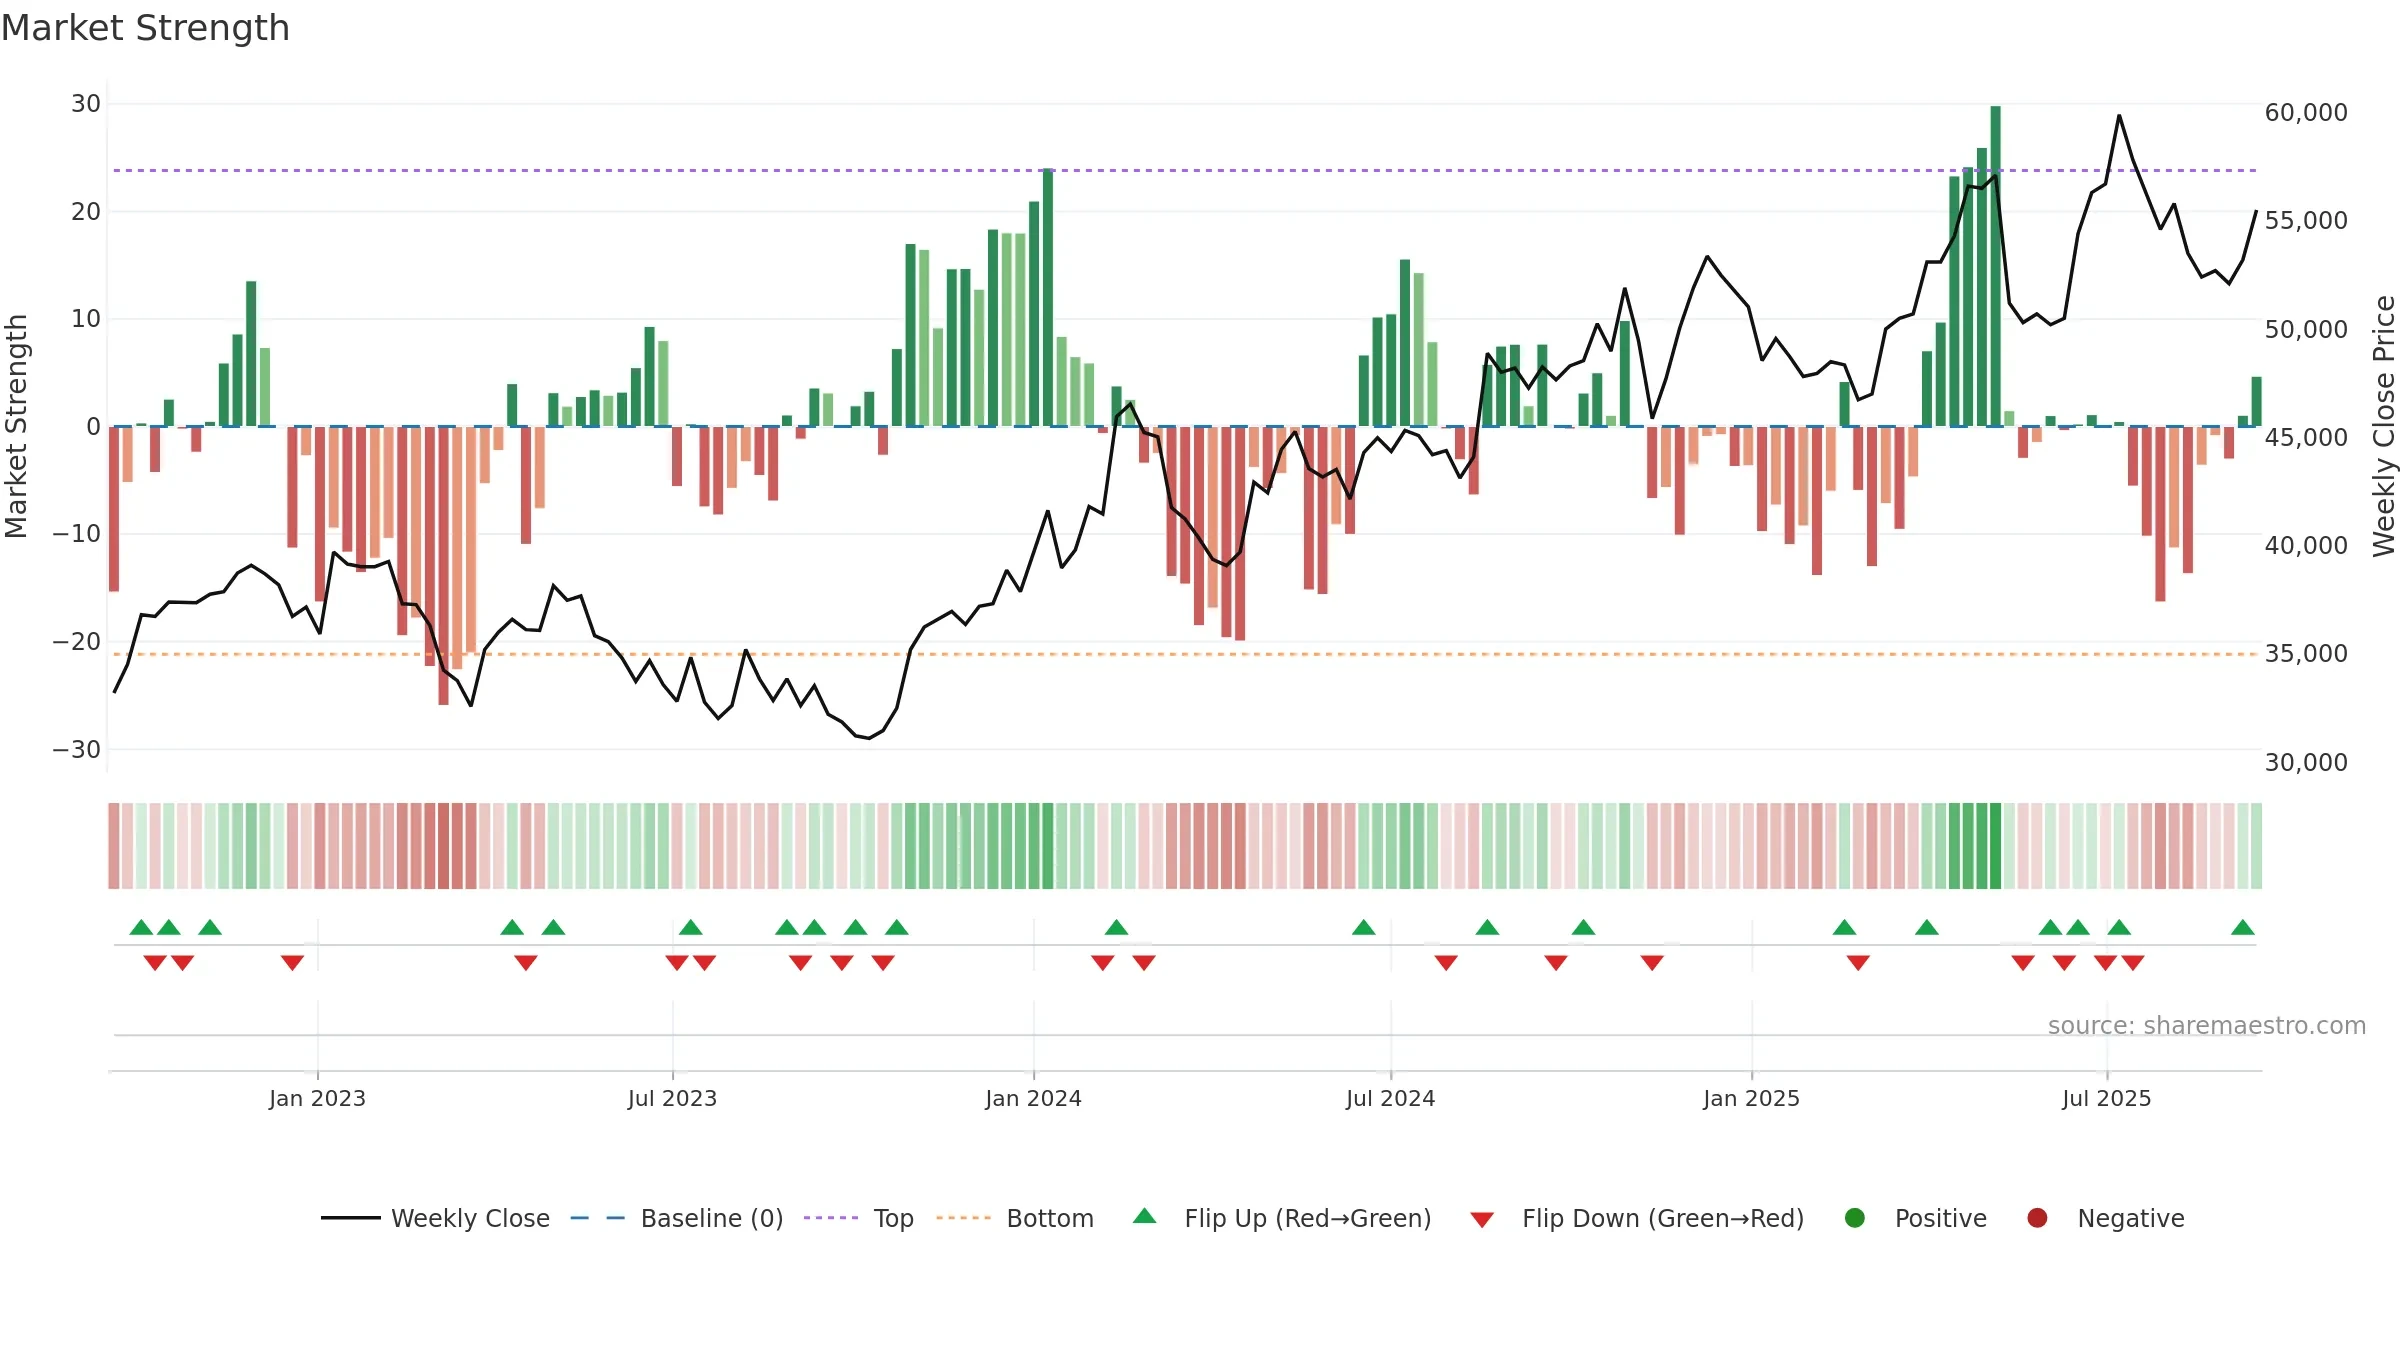Click the Jul 2023 axis label
This screenshot has height=1350, width=2400.
[x=672, y=1099]
